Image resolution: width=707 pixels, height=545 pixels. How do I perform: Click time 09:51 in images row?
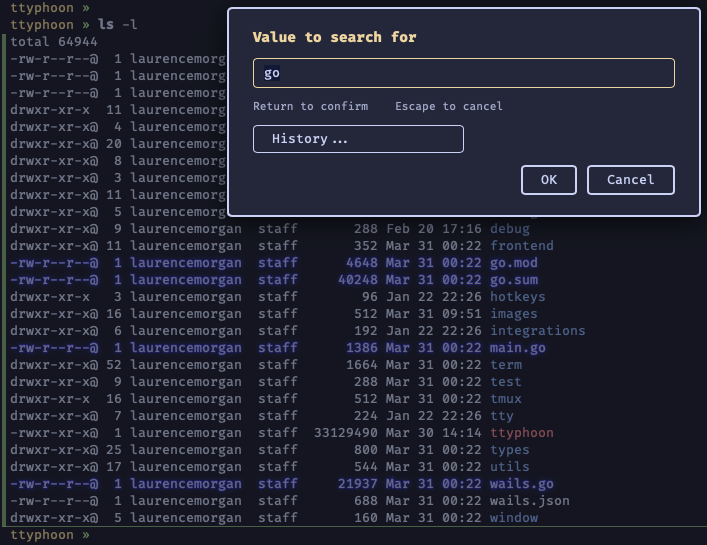click(x=462, y=314)
